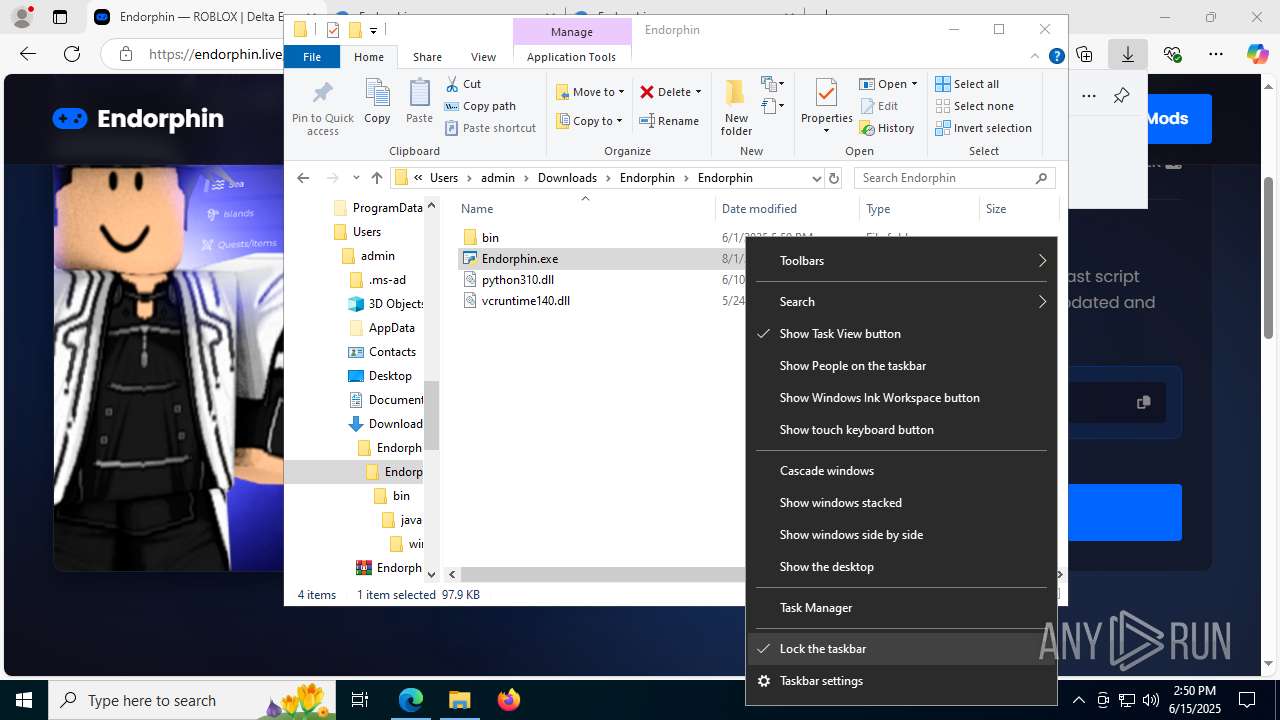The height and width of the screenshot is (720, 1280).
Task: Expand the Search submenu in context menu
Action: pos(901,302)
